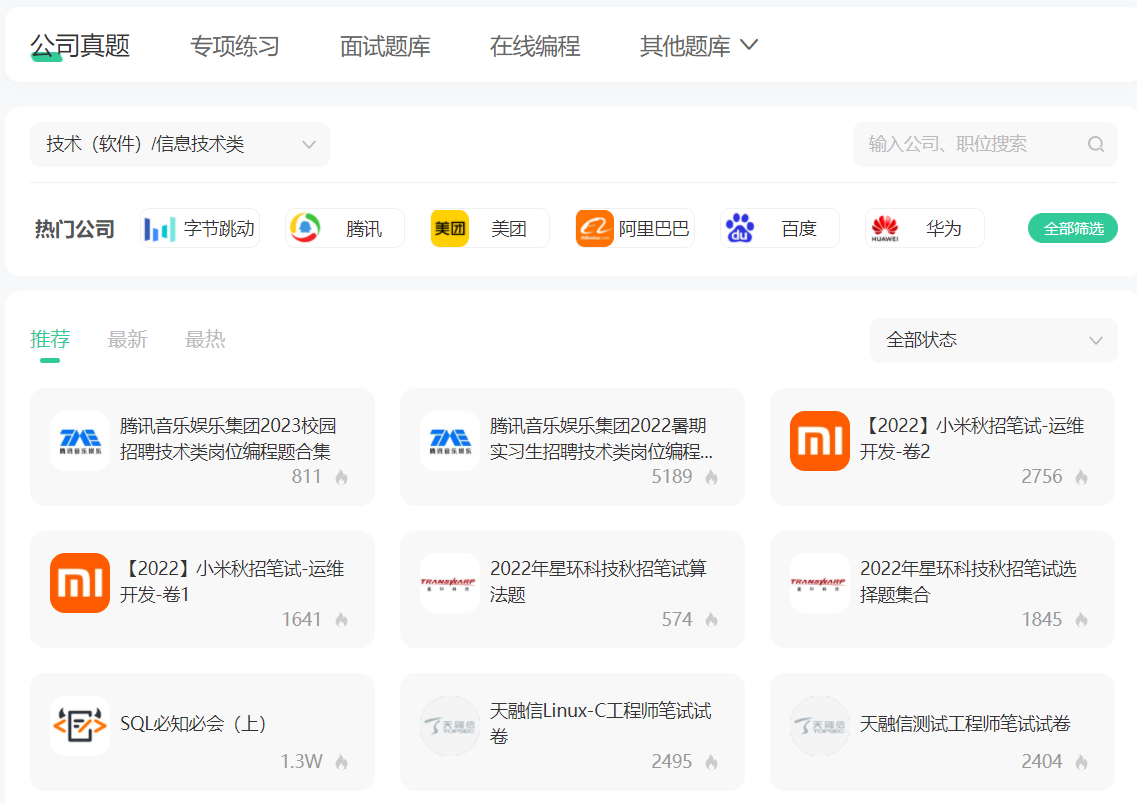The width and height of the screenshot is (1137, 804).
Task: Click the Meituan yellow logo icon
Action: point(450,228)
